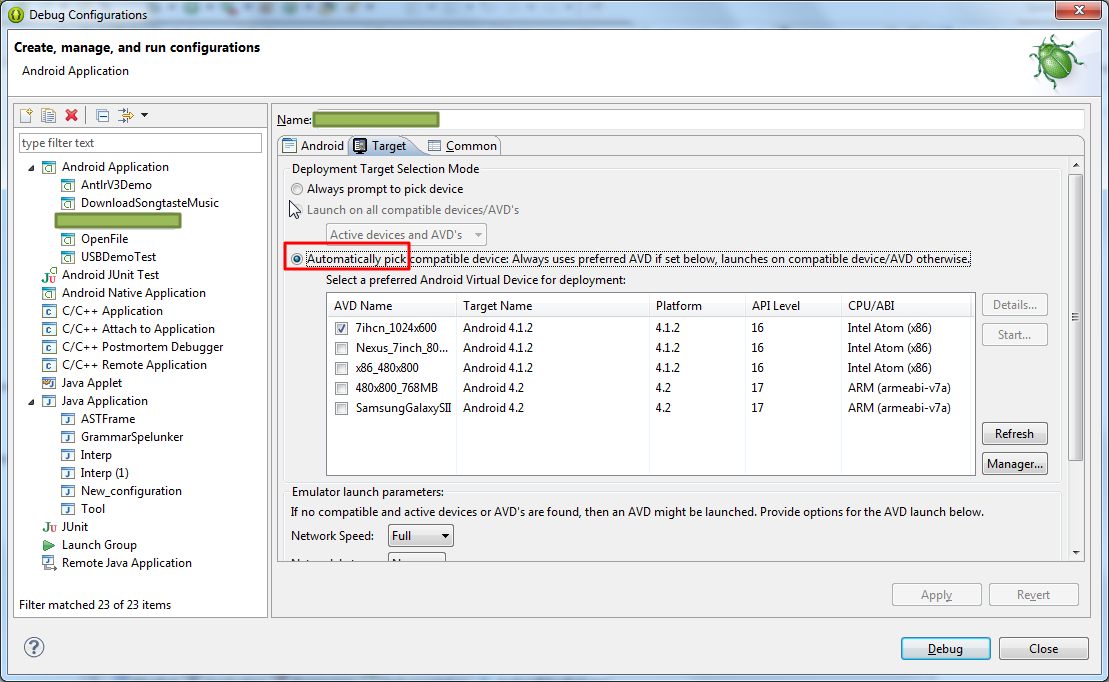Screen dimensions: 1109x682
Task: Click icon beside GrammarSpelunker configuration
Action: point(68,437)
